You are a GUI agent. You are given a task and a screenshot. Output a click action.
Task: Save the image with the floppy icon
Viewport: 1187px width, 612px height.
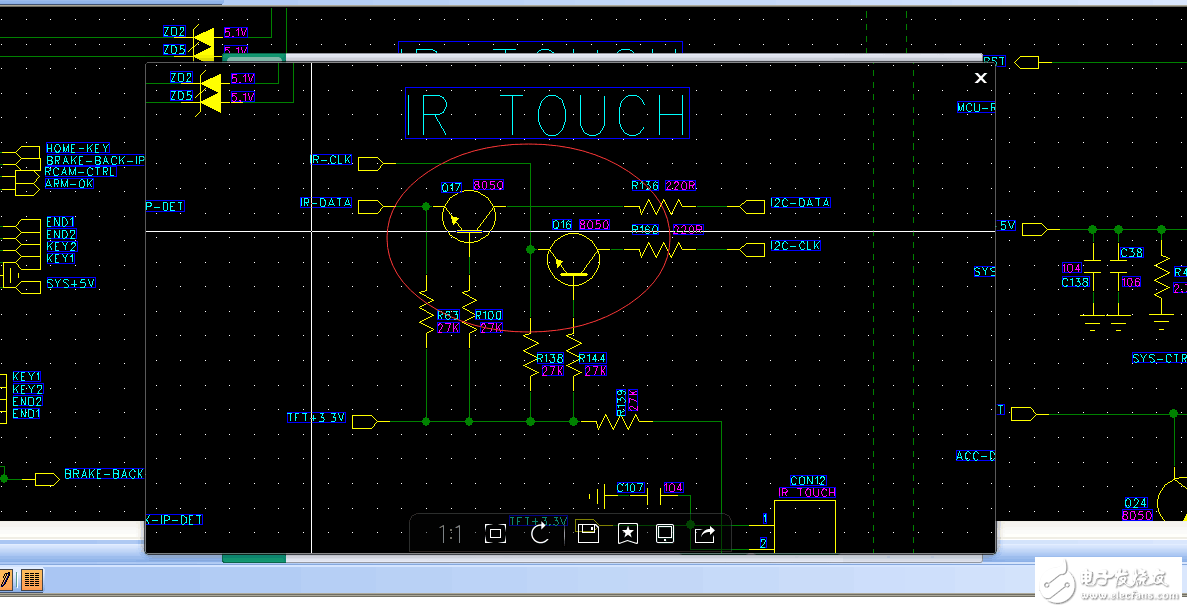pyautogui.click(x=588, y=534)
